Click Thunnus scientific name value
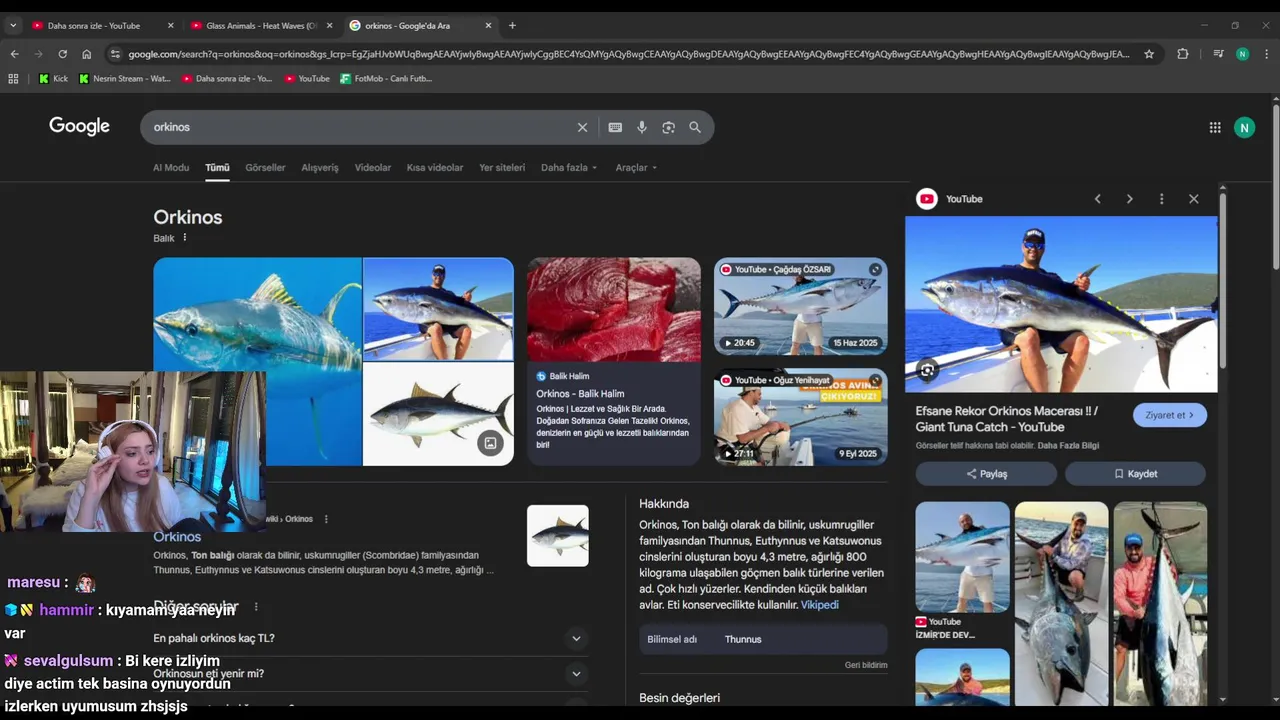The height and width of the screenshot is (720, 1280). pos(743,639)
